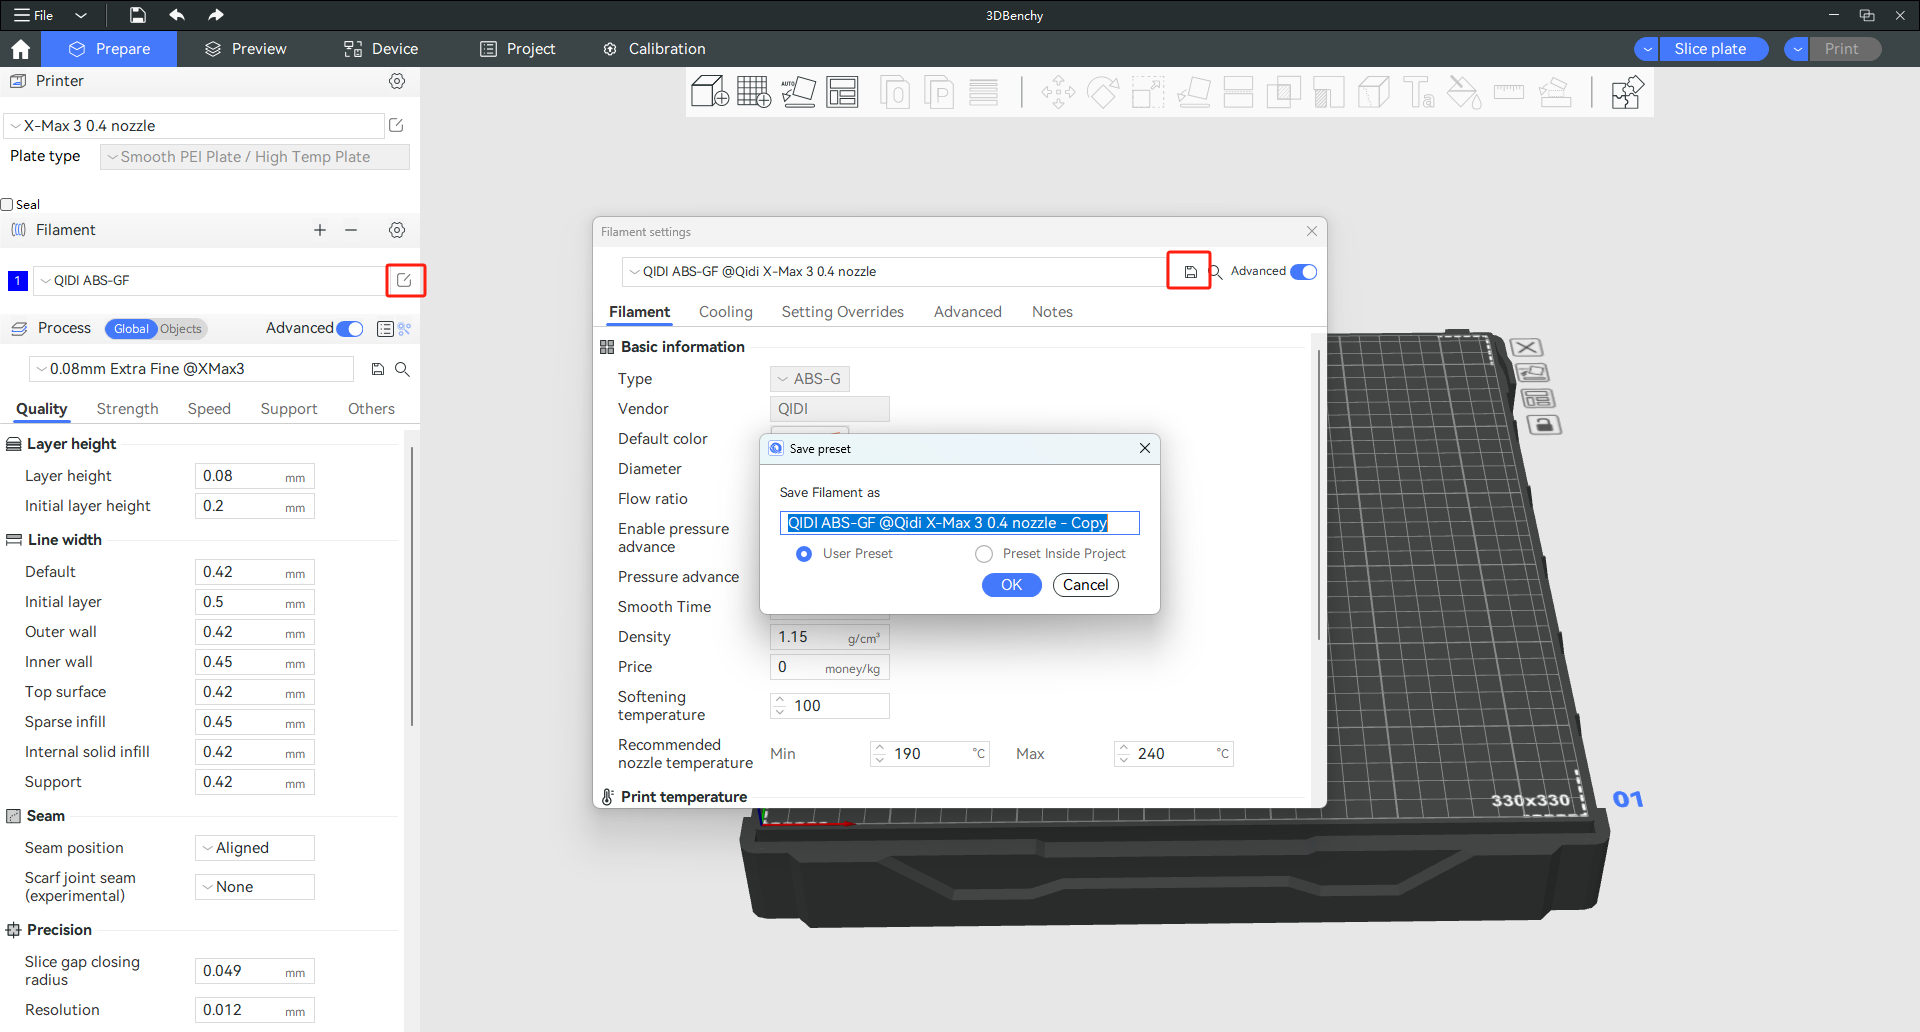Click the Add cube primitive toolbar icon

pos(709,93)
